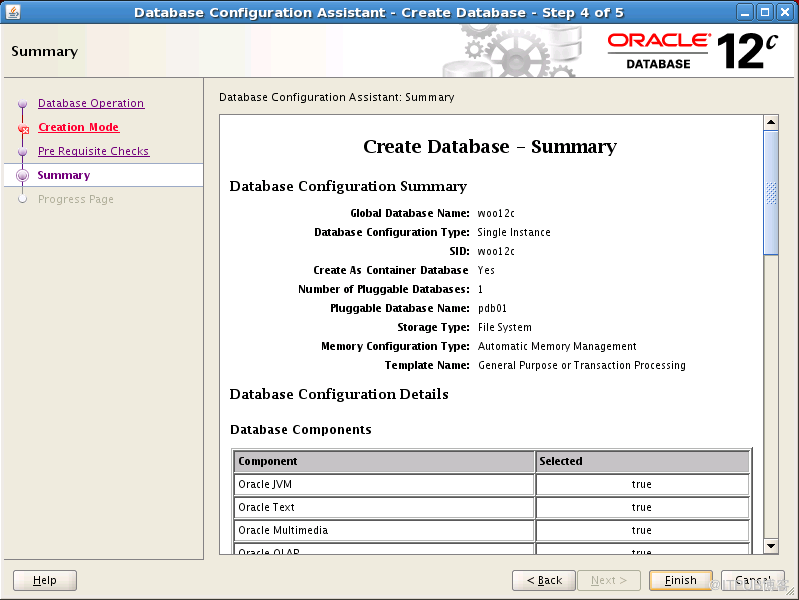Select the Oracle JVM table row
Screen dimensions: 799x600
[x=491, y=484]
